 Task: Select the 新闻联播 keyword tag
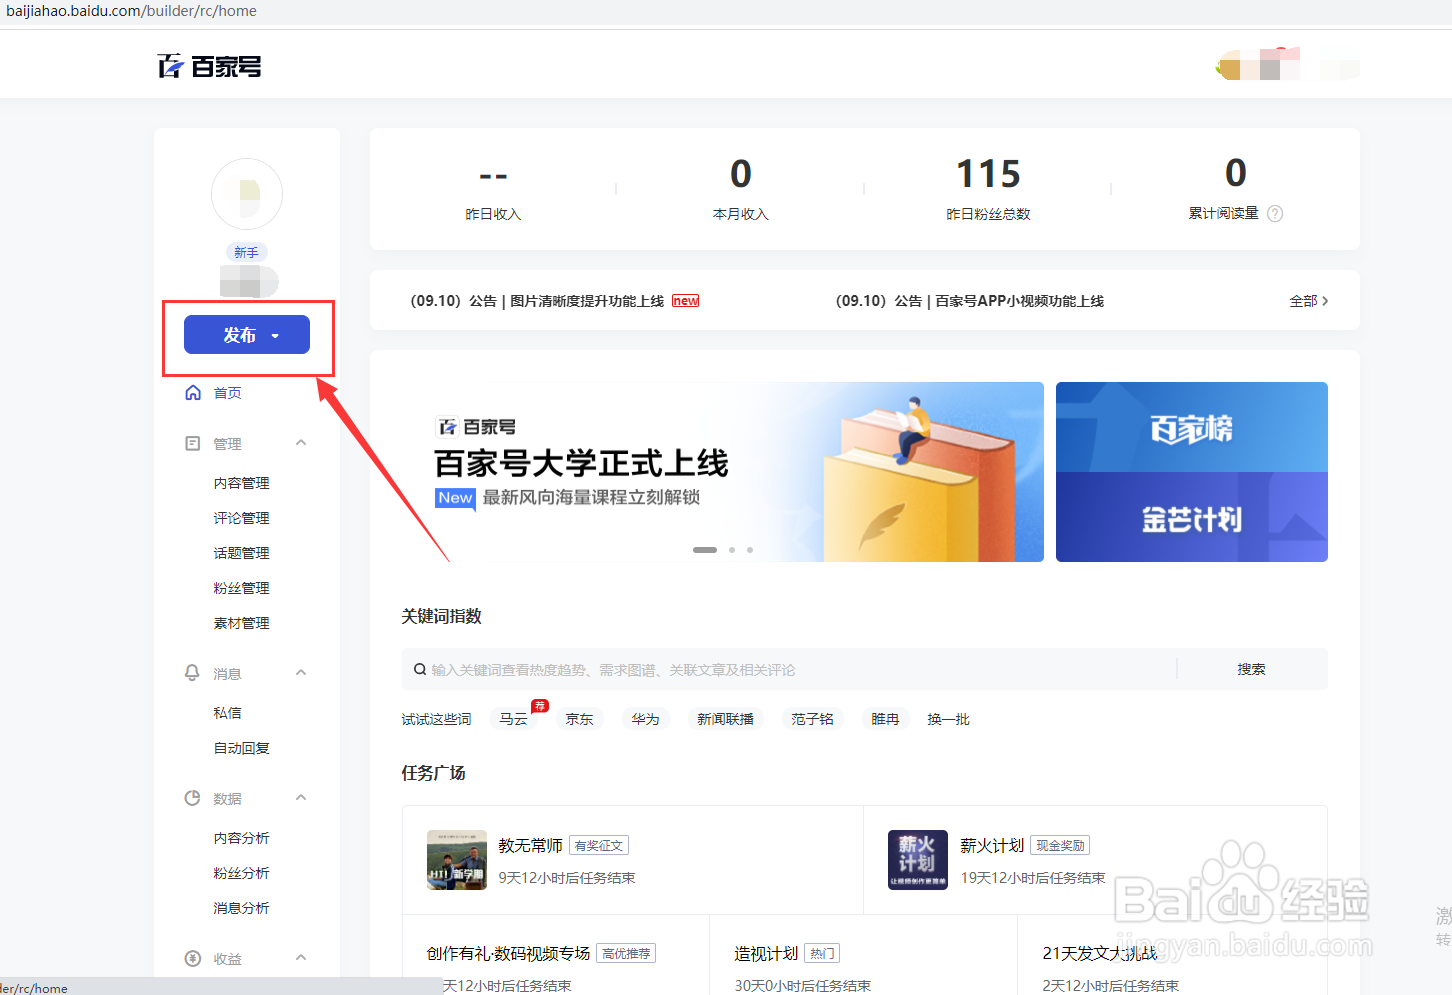pos(726,719)
